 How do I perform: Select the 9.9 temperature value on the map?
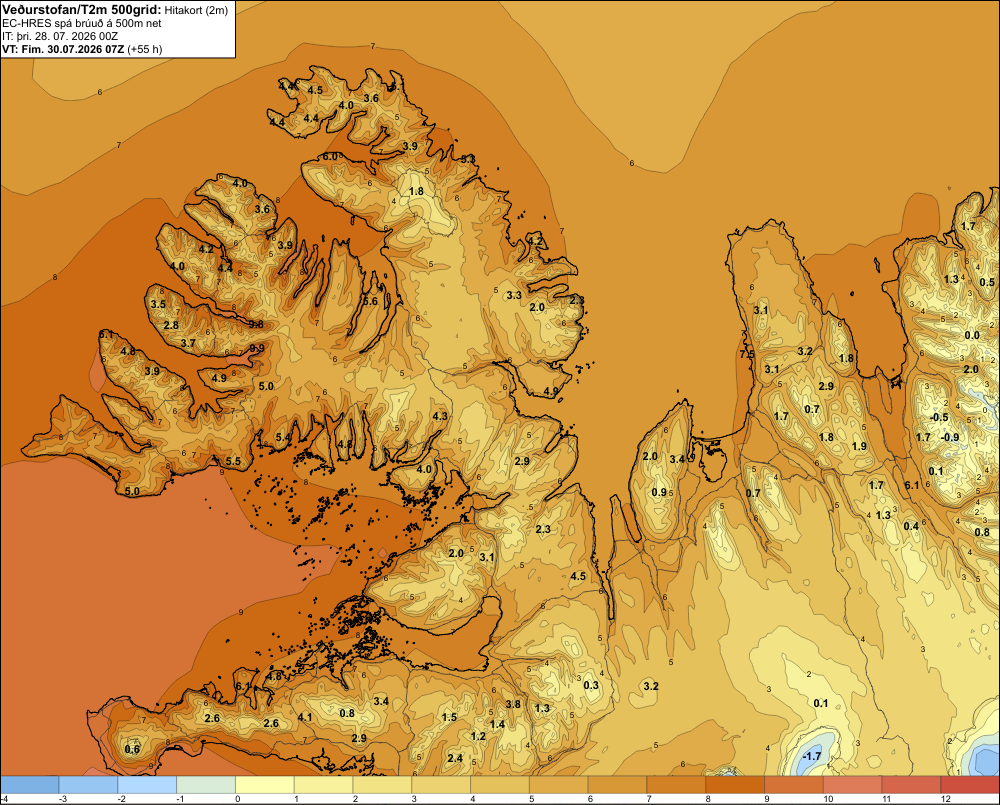coord(257,348)
